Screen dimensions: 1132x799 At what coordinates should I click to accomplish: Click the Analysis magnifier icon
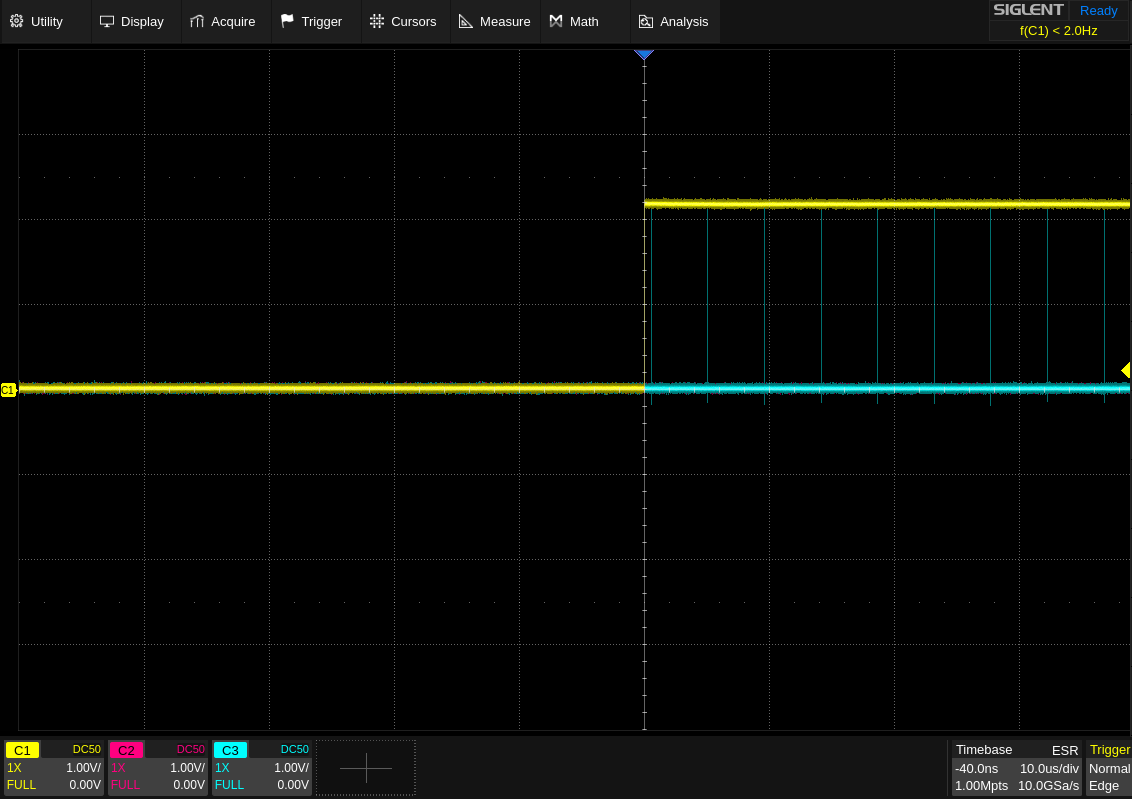tap(646, 21)
